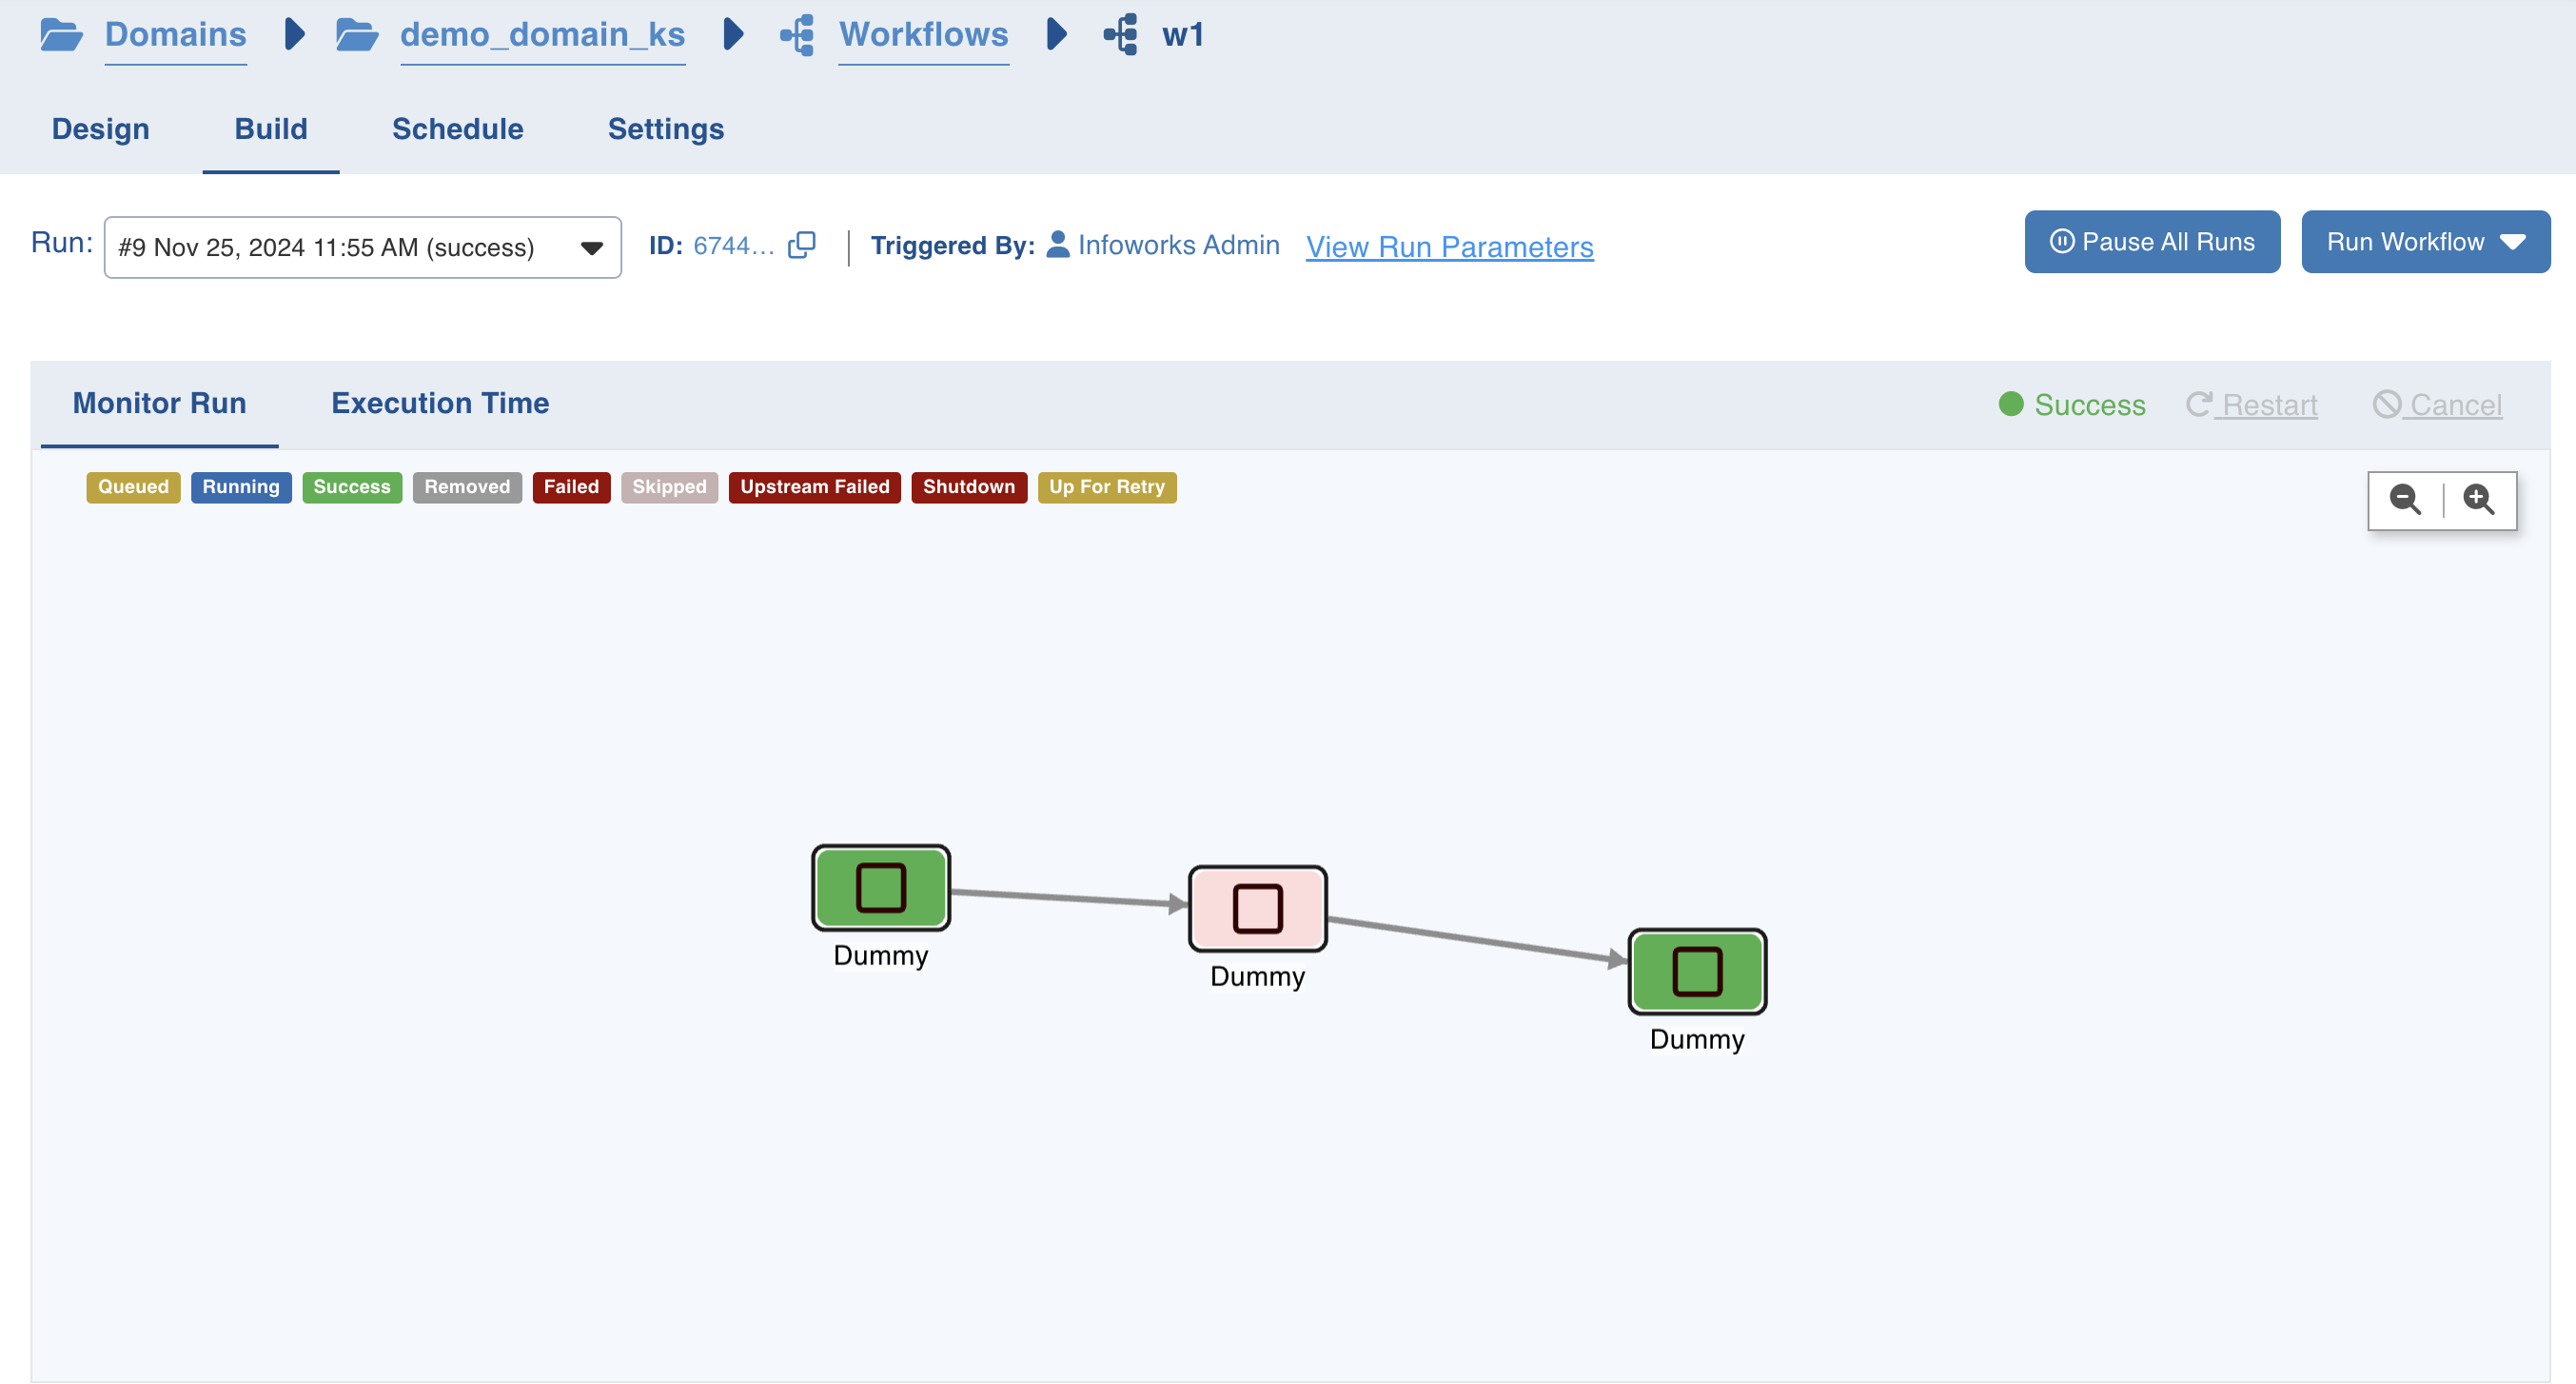This screenshot has width=2576, height=1384.
Task: Click the demo_domain_ks folder icon
Action: click(356, 35)
